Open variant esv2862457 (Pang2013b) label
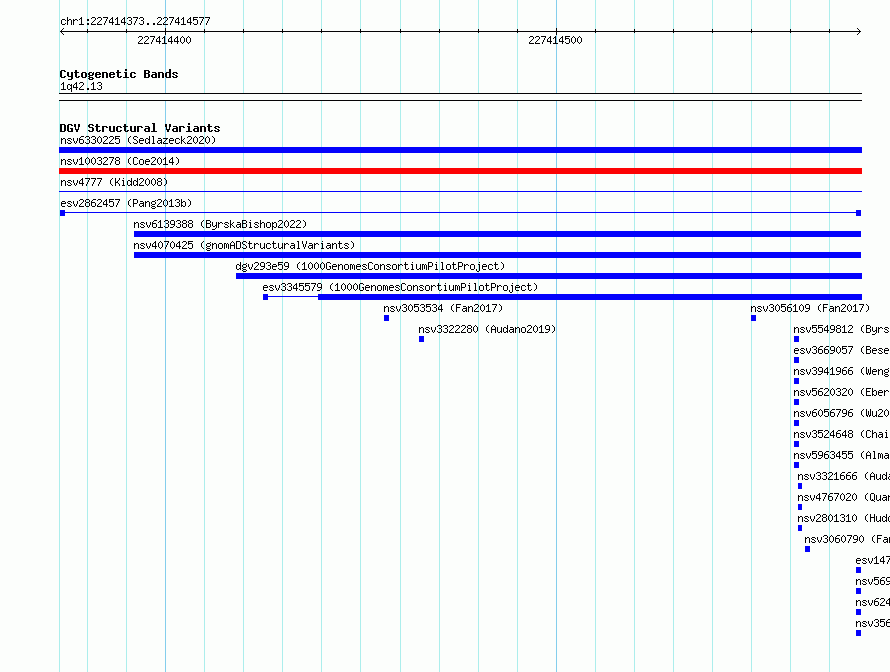890x672 pixels. (x=126, y=203)
